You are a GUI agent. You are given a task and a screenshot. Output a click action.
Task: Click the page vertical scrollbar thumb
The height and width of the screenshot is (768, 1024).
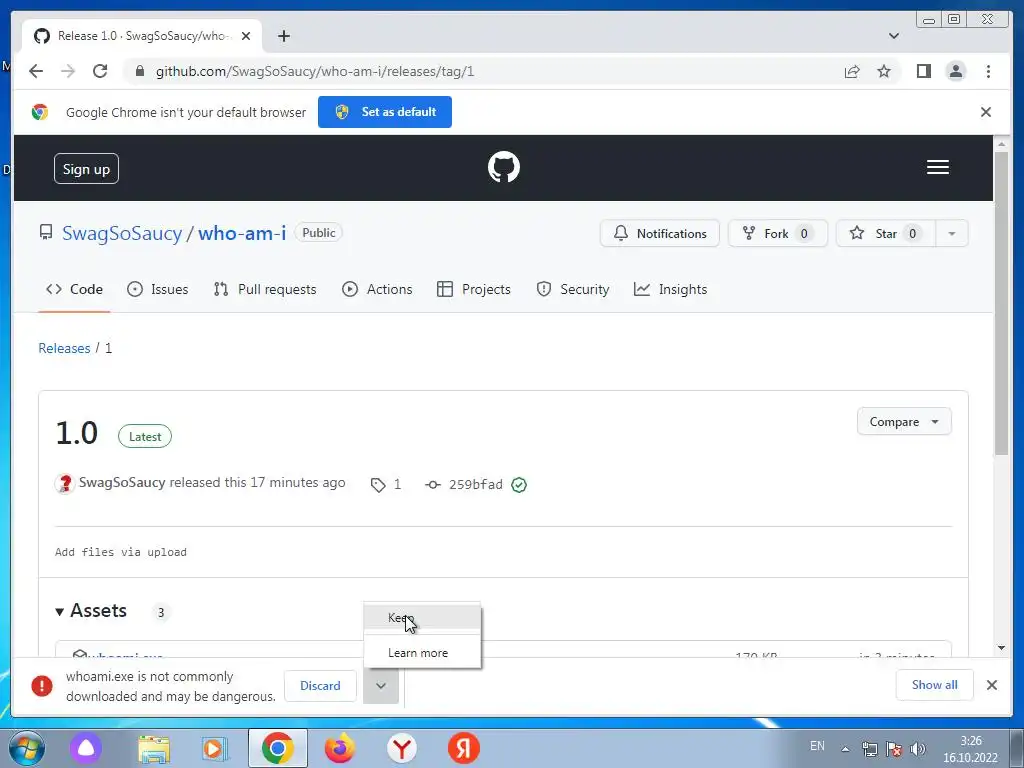(1001, 303)
